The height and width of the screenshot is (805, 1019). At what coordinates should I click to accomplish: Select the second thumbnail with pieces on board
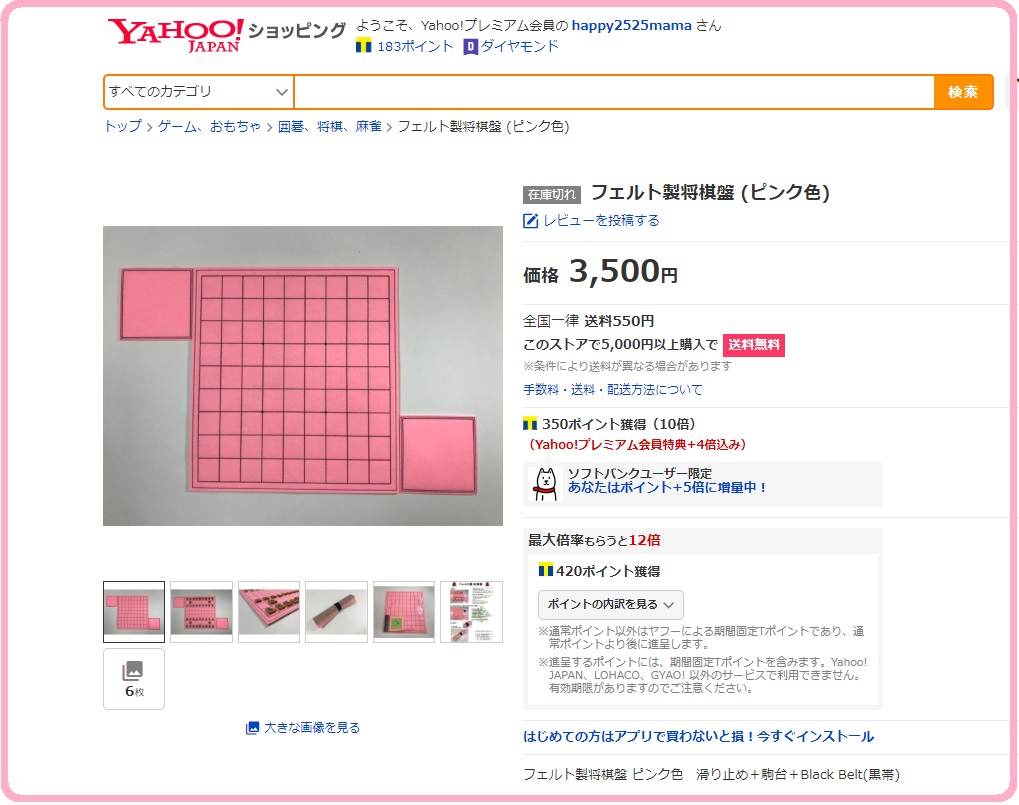coord(201,612)
